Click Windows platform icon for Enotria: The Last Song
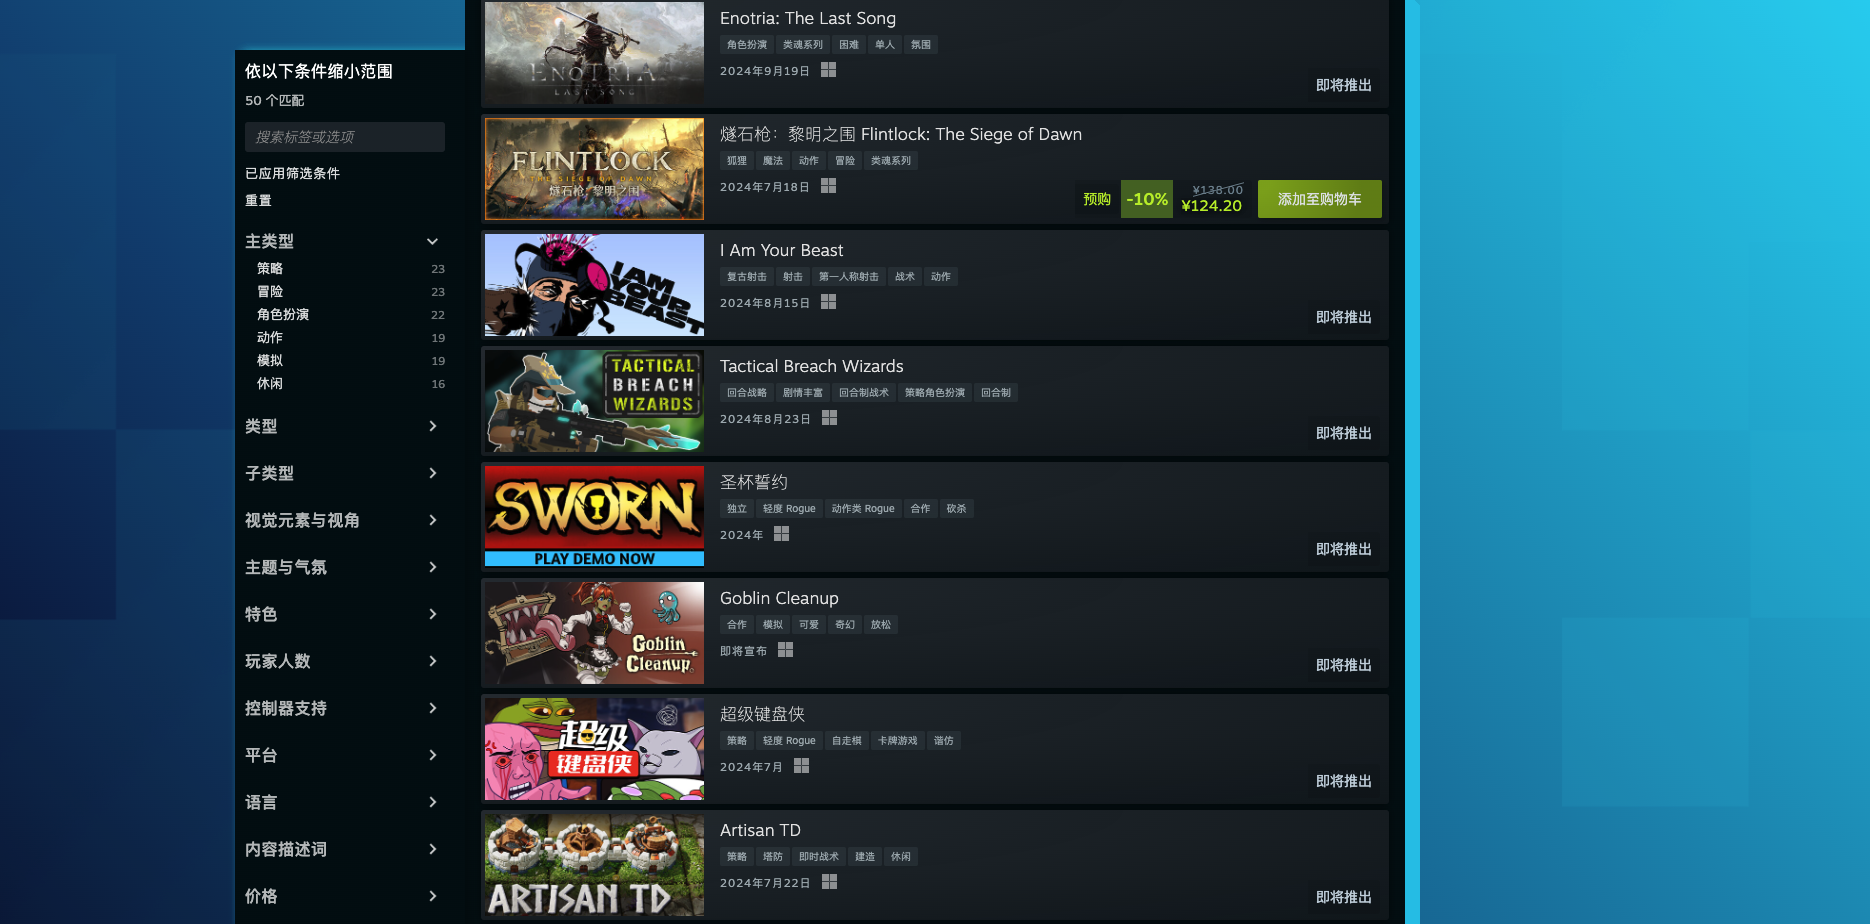Viewport: 1870px width, 924px height. (828, 70)
